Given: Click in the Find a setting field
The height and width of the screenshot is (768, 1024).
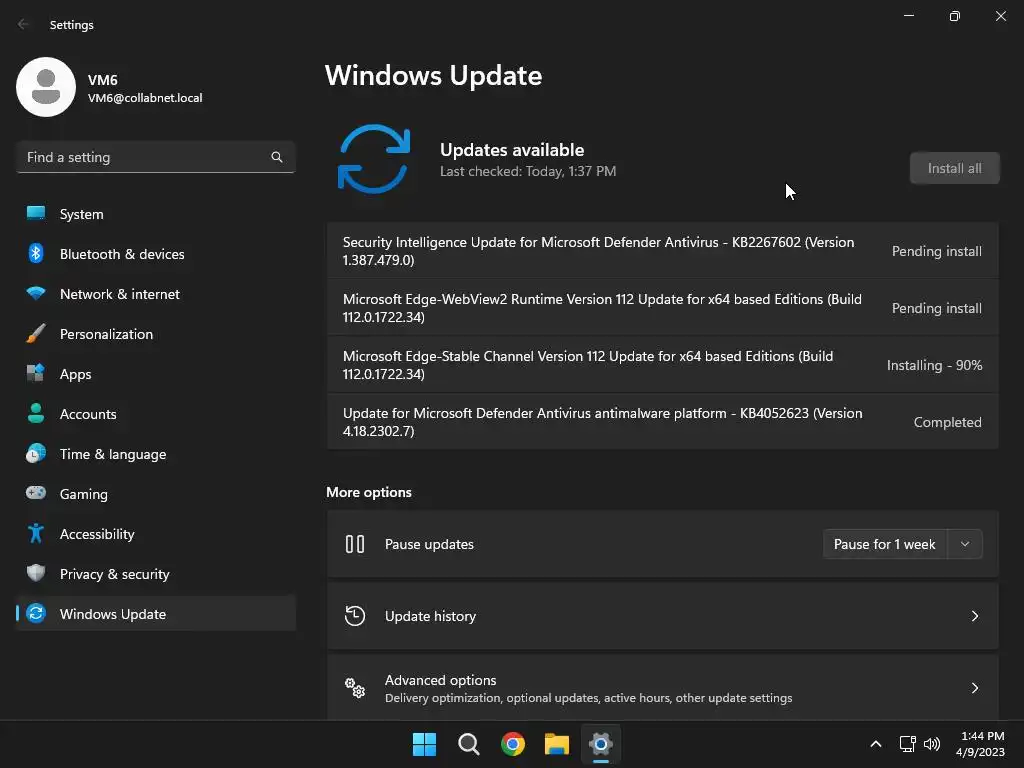Looking at the screenshot, I should click(155, 157).
